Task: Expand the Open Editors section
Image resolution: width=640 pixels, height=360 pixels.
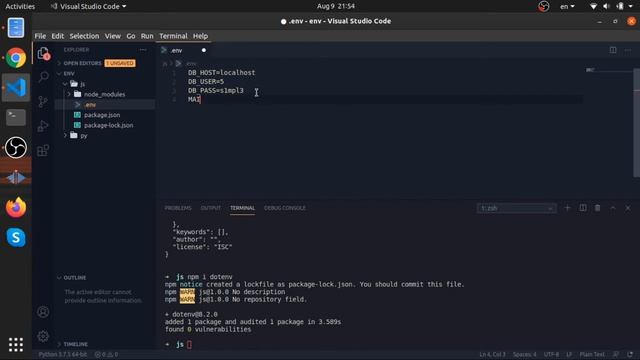Action: coord(98,63)
